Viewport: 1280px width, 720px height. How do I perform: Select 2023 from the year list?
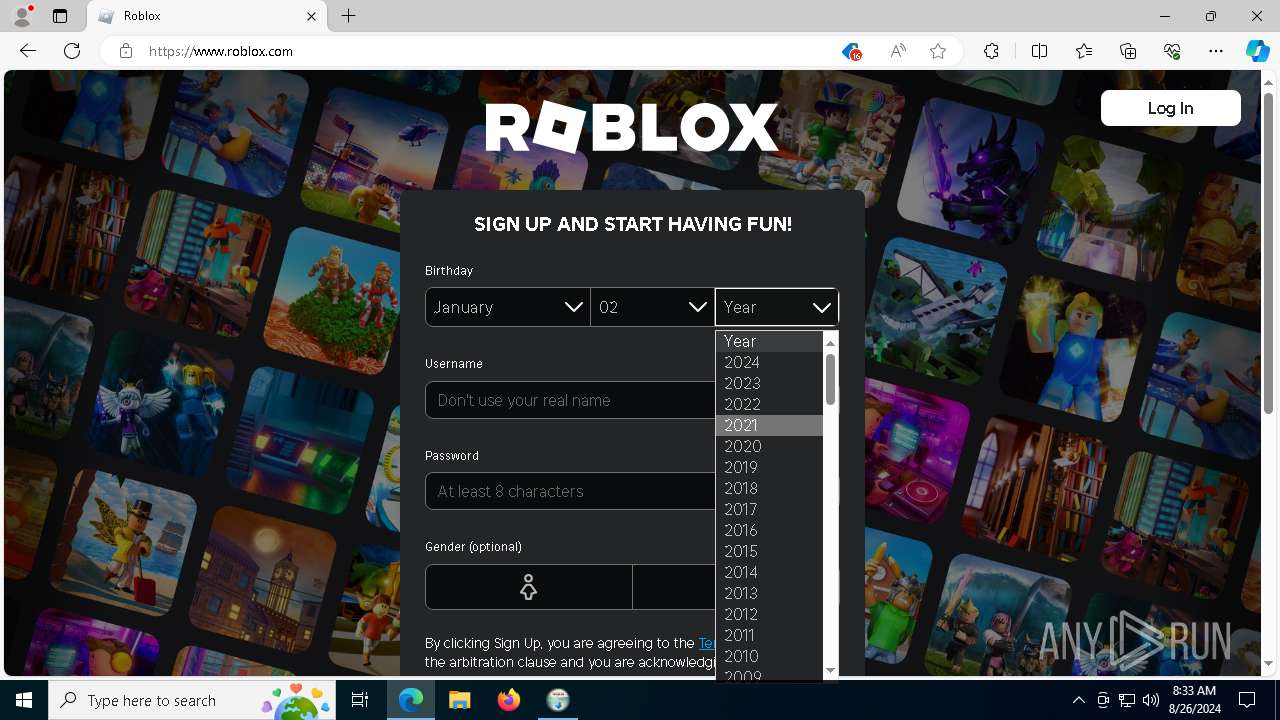pyautogui.click(x=769, y=383)
